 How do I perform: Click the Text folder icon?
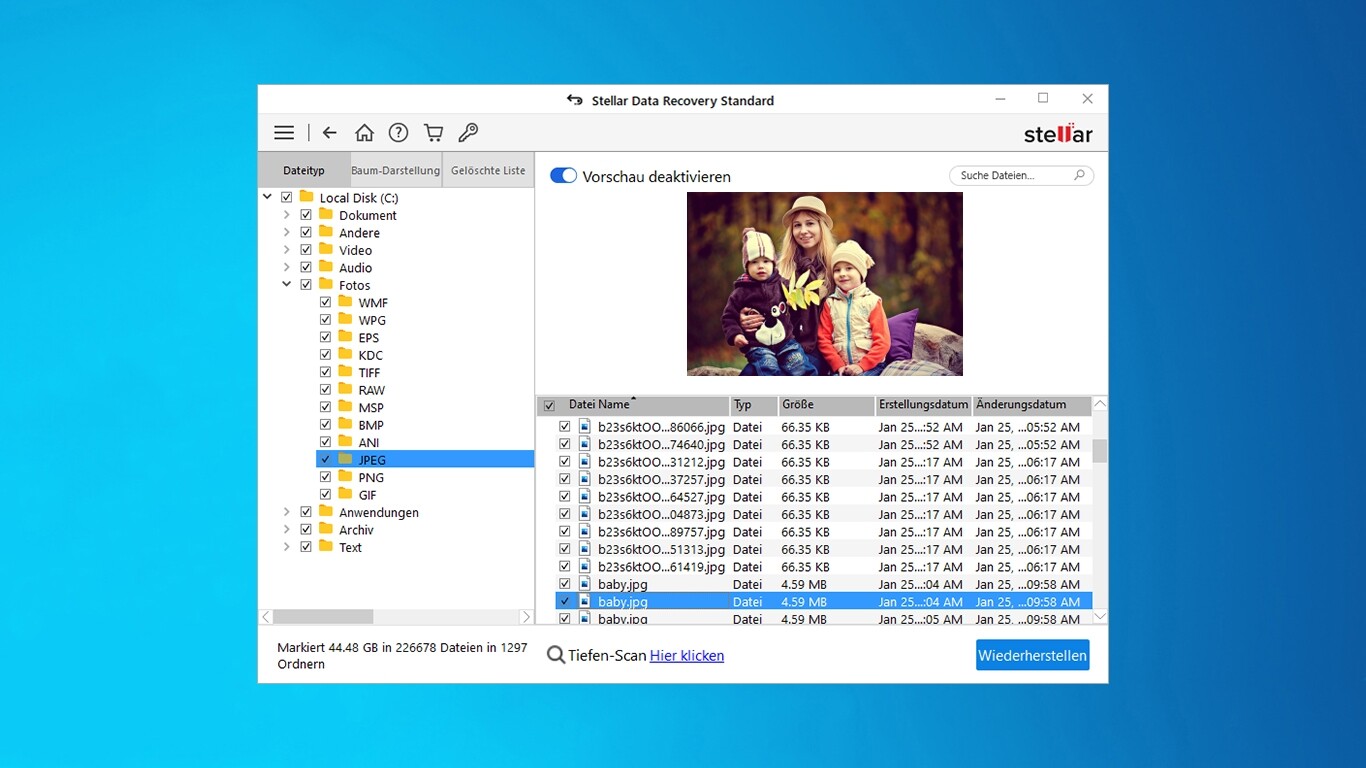tap(326, 547)
